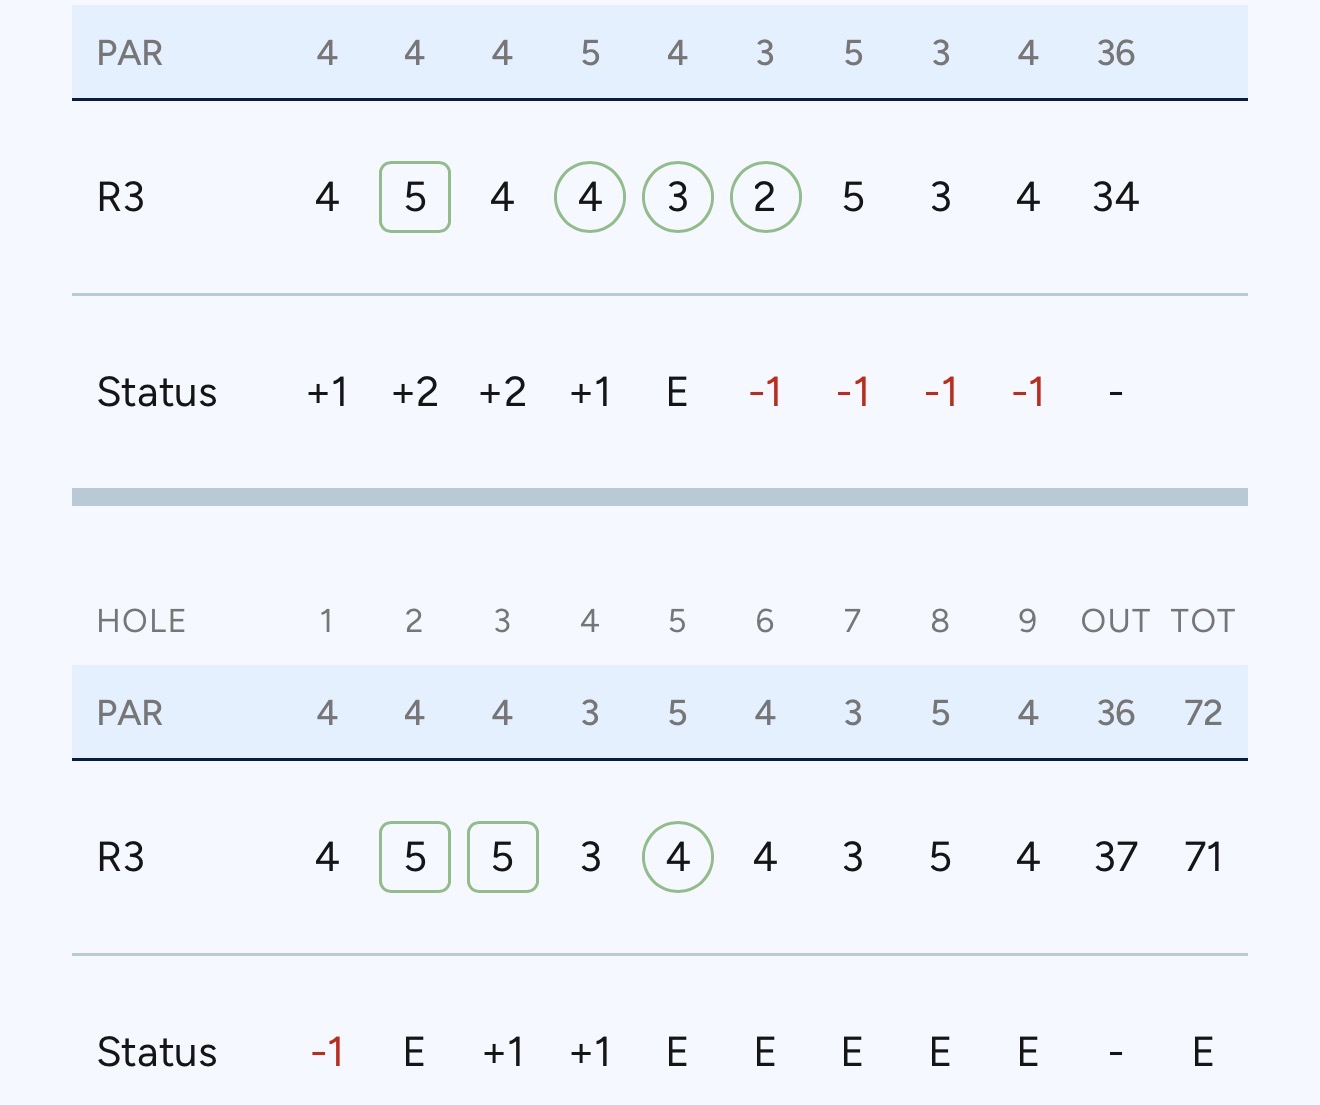
Task: Click the boxed bogey 5 in upper R3 row
Action: point(415,198)
